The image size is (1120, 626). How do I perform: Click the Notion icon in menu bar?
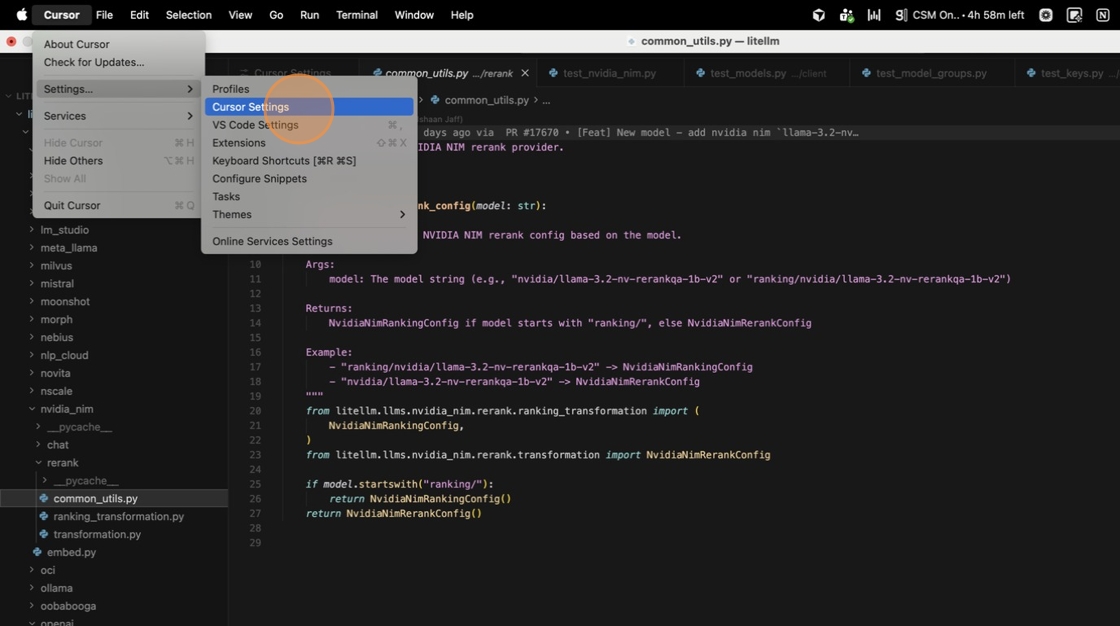(x=1102, y=15)
